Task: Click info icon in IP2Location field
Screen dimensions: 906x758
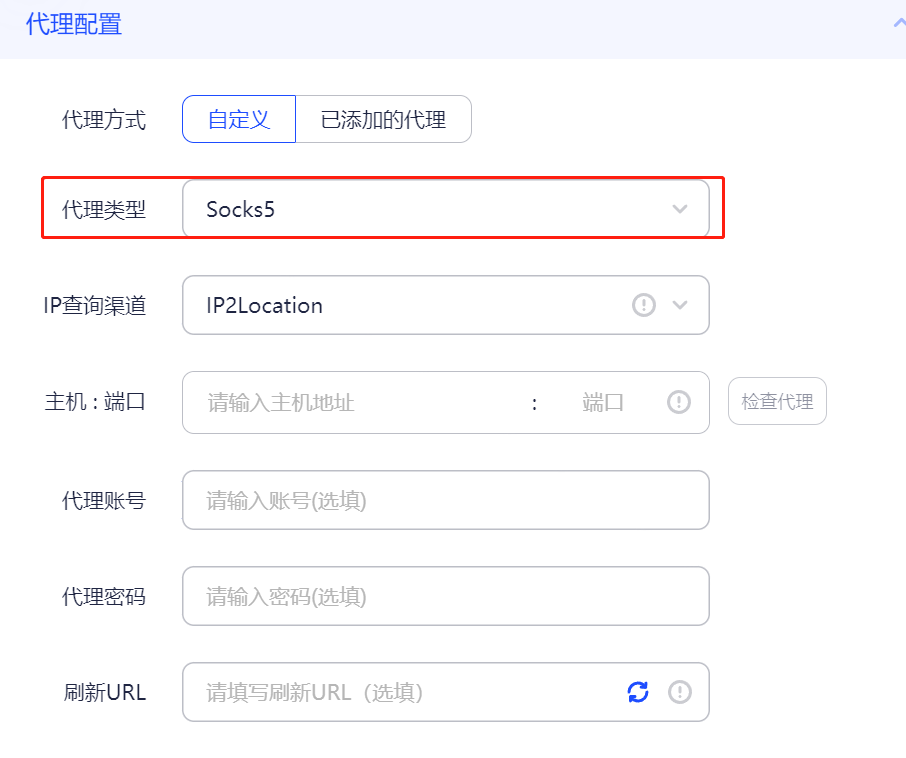Action: pyautogui.click(x=644, y=305)
